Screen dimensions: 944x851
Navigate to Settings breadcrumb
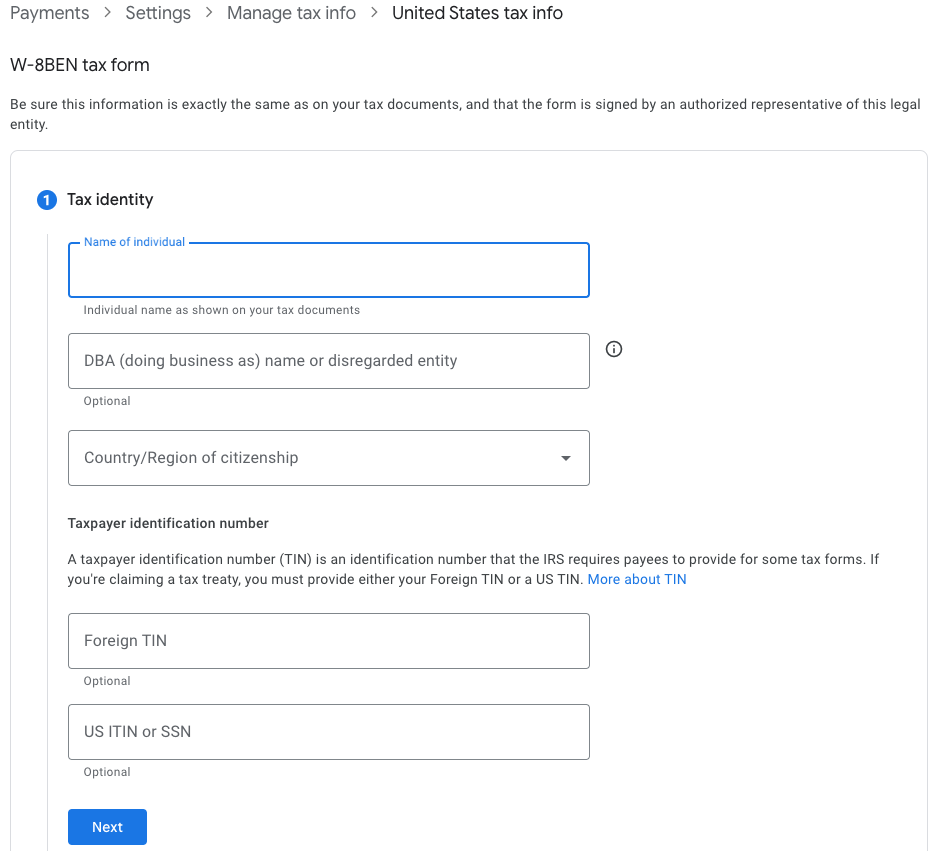click(158, 13)
